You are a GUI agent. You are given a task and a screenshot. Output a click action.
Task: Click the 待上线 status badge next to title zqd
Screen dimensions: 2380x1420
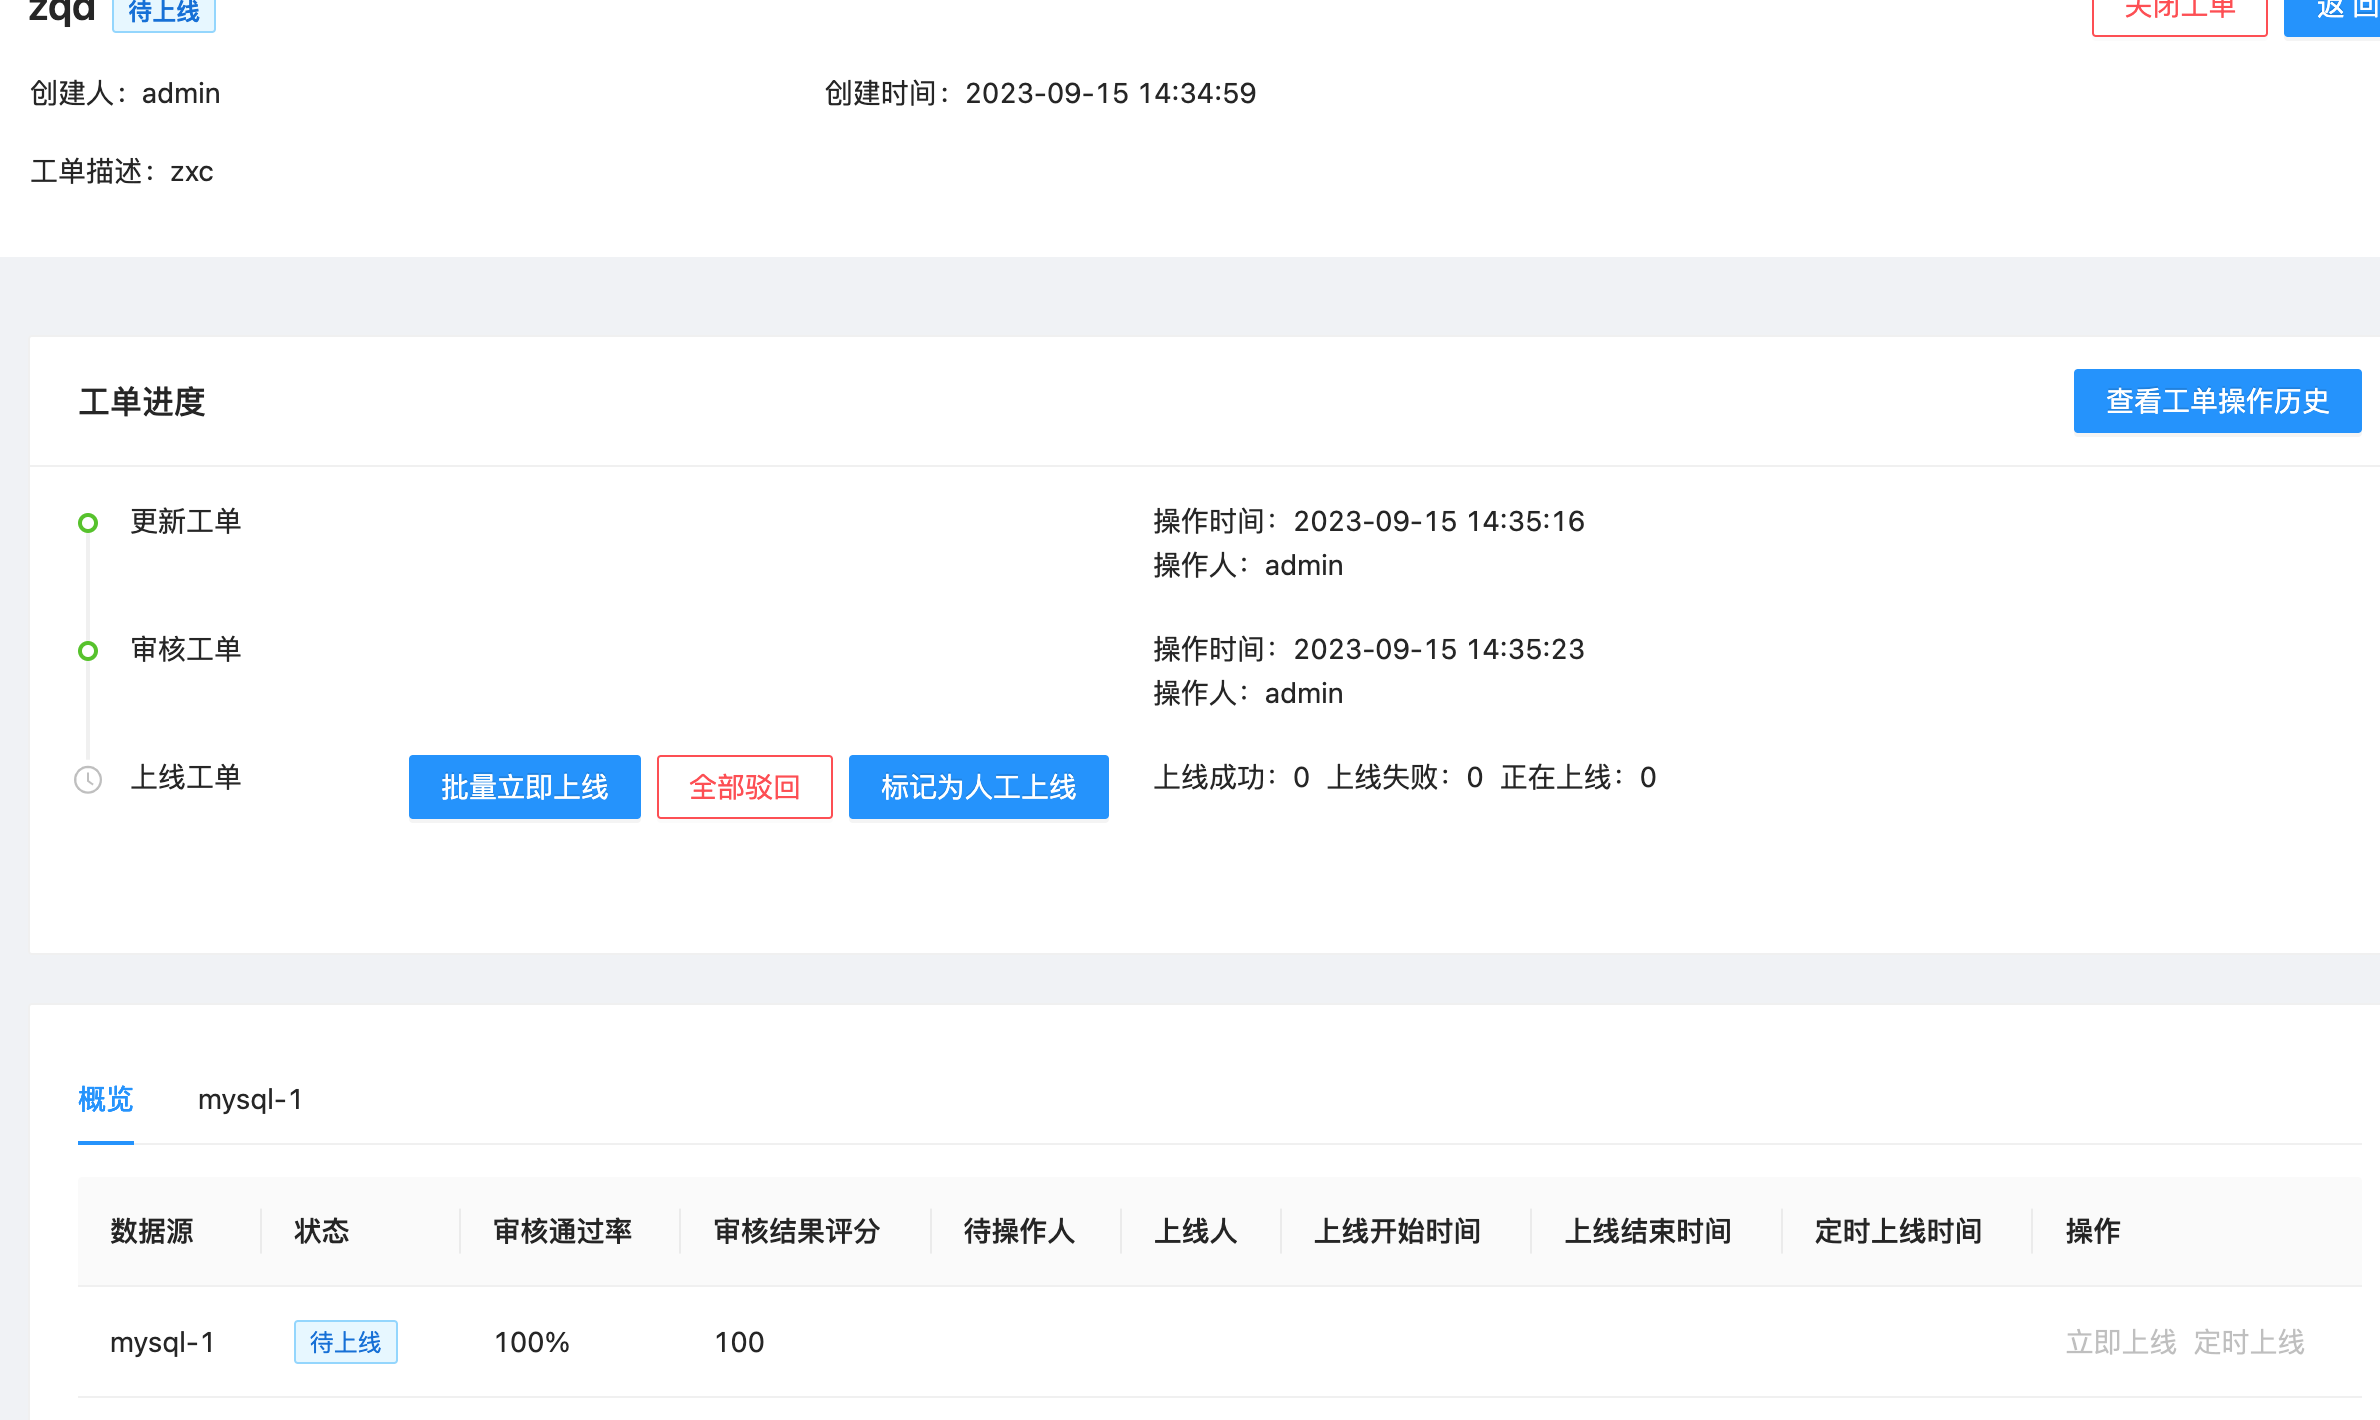(x=163, y=14)
